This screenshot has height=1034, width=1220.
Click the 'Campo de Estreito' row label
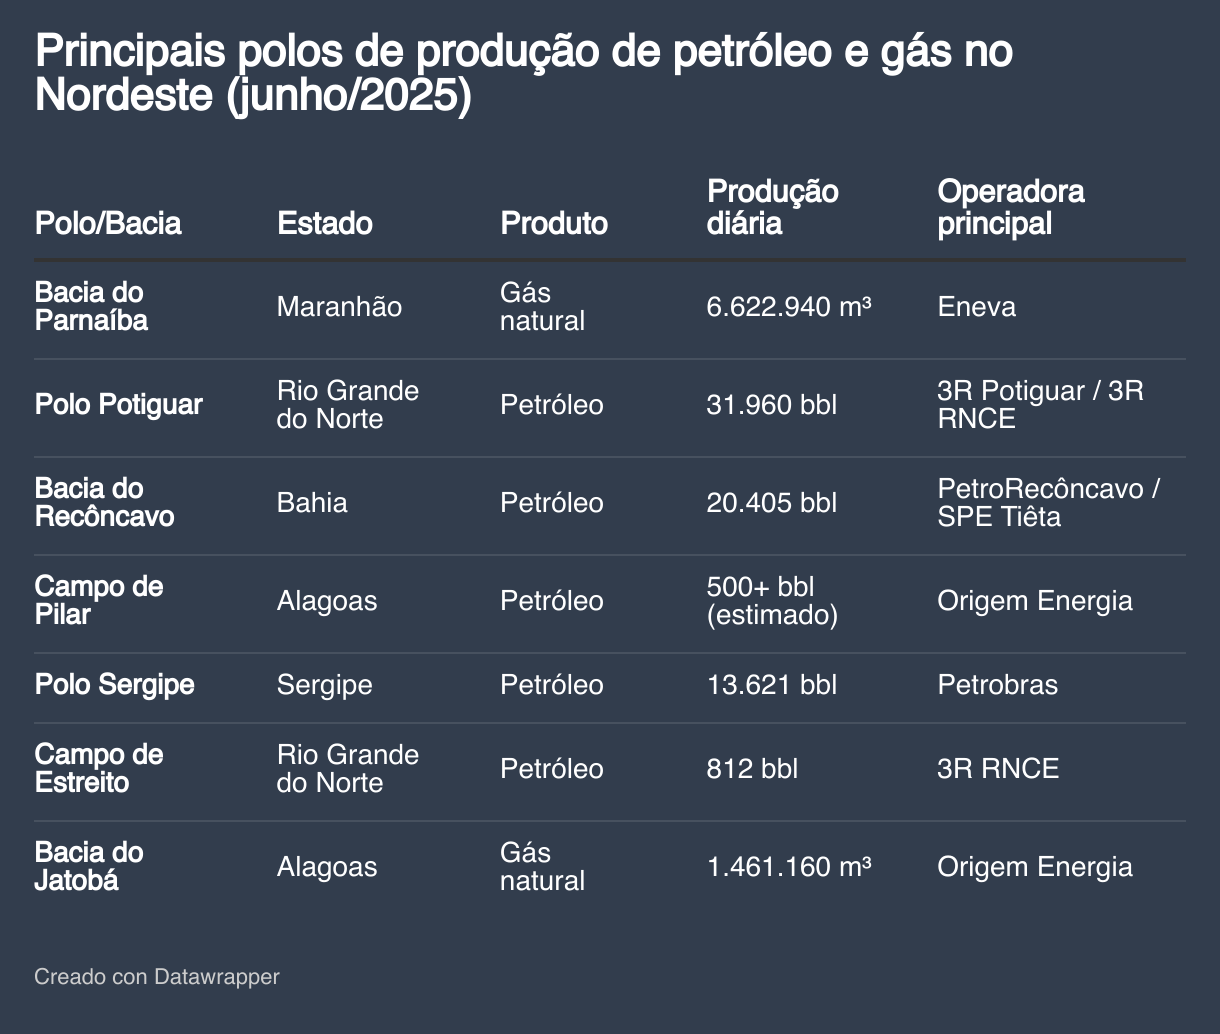point(98,769)
